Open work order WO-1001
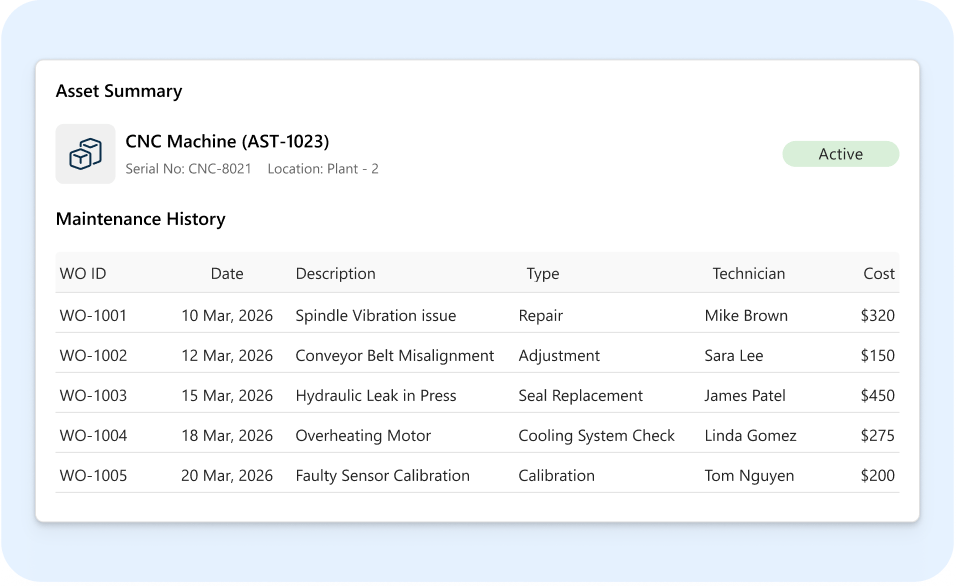956x586 pixels. [x=93, y=315]
